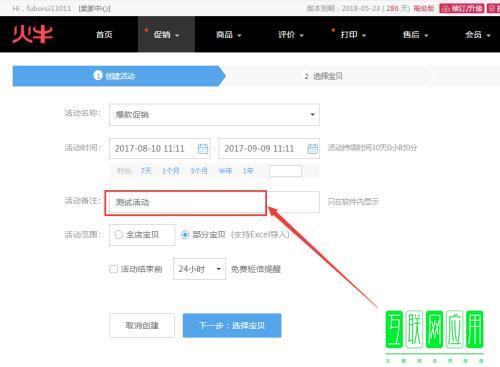The width and height of the screenshot is (500, 367).
Task: Go to 首页 in navigation bar
Action: pyautogui.click(x=104, y=34)
